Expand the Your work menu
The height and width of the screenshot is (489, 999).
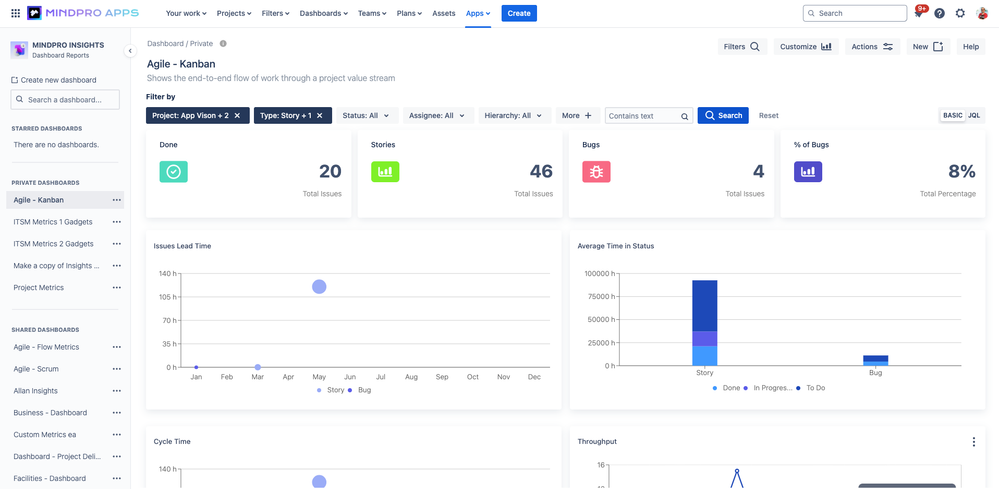186,13
